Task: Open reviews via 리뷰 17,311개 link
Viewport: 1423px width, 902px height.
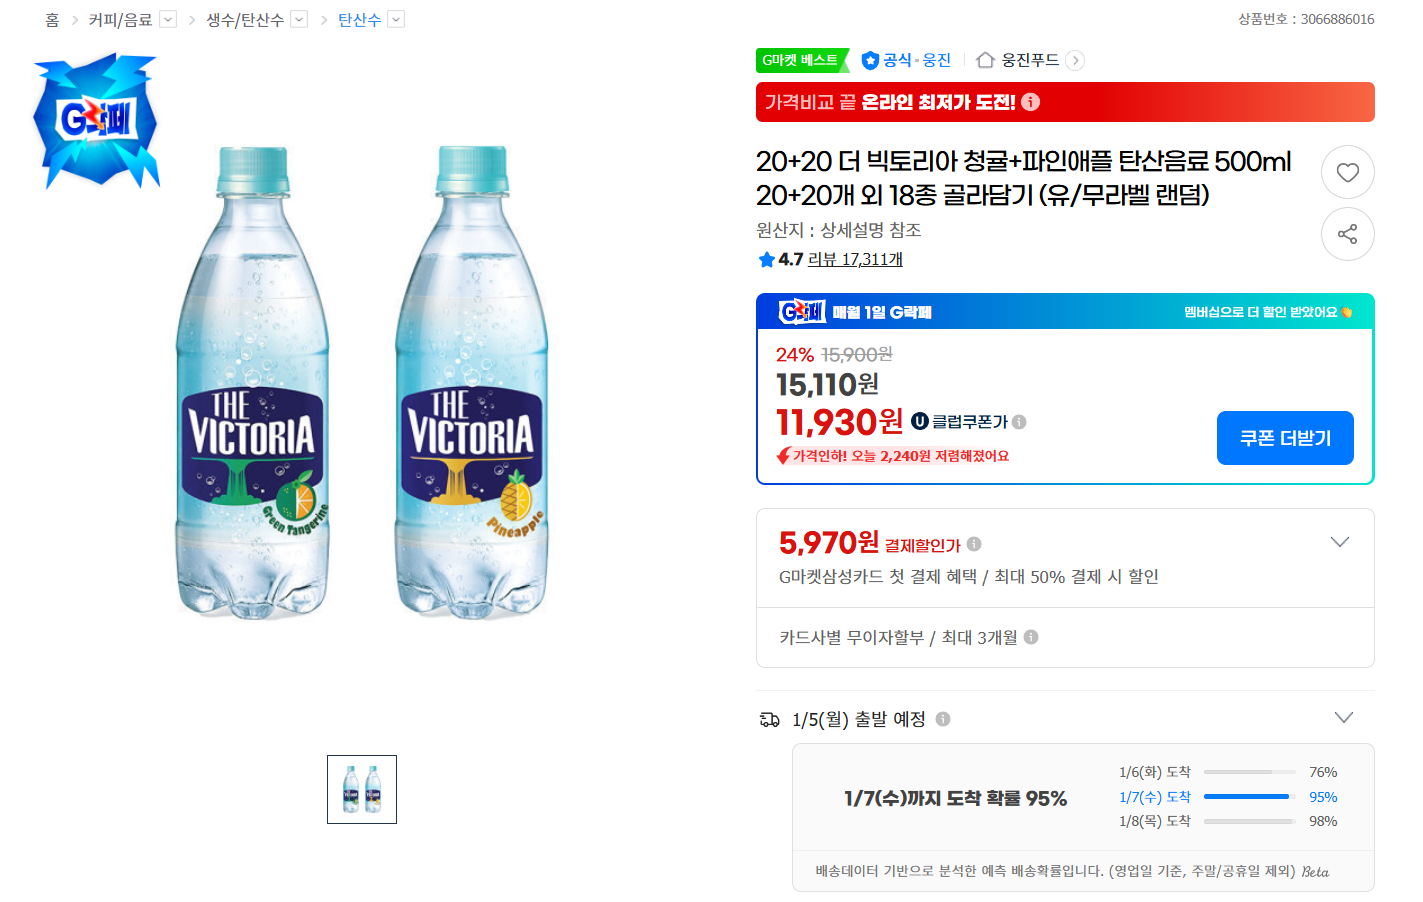Action: click(855, 259)
